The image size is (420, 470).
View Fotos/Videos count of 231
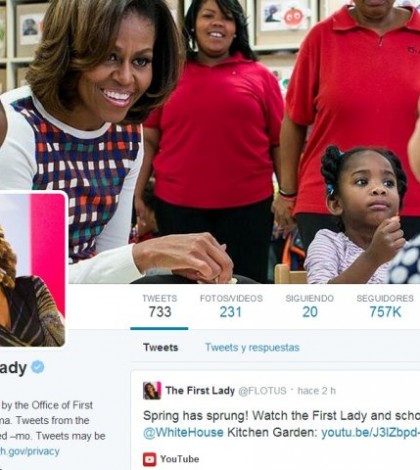[231, 306]
